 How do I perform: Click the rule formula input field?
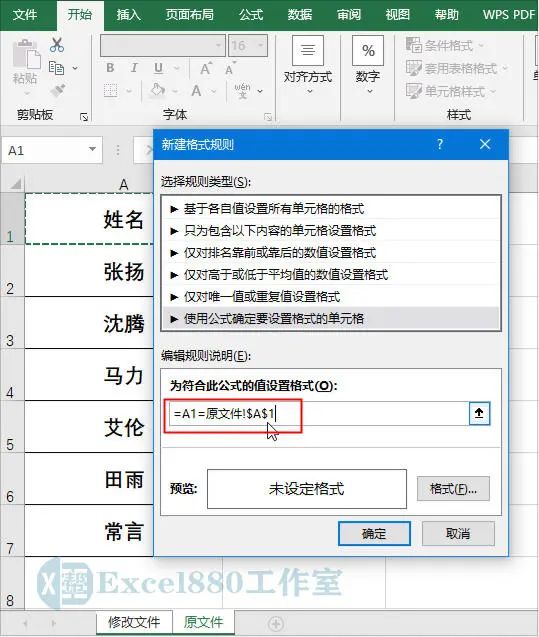[x=319, y=414]
